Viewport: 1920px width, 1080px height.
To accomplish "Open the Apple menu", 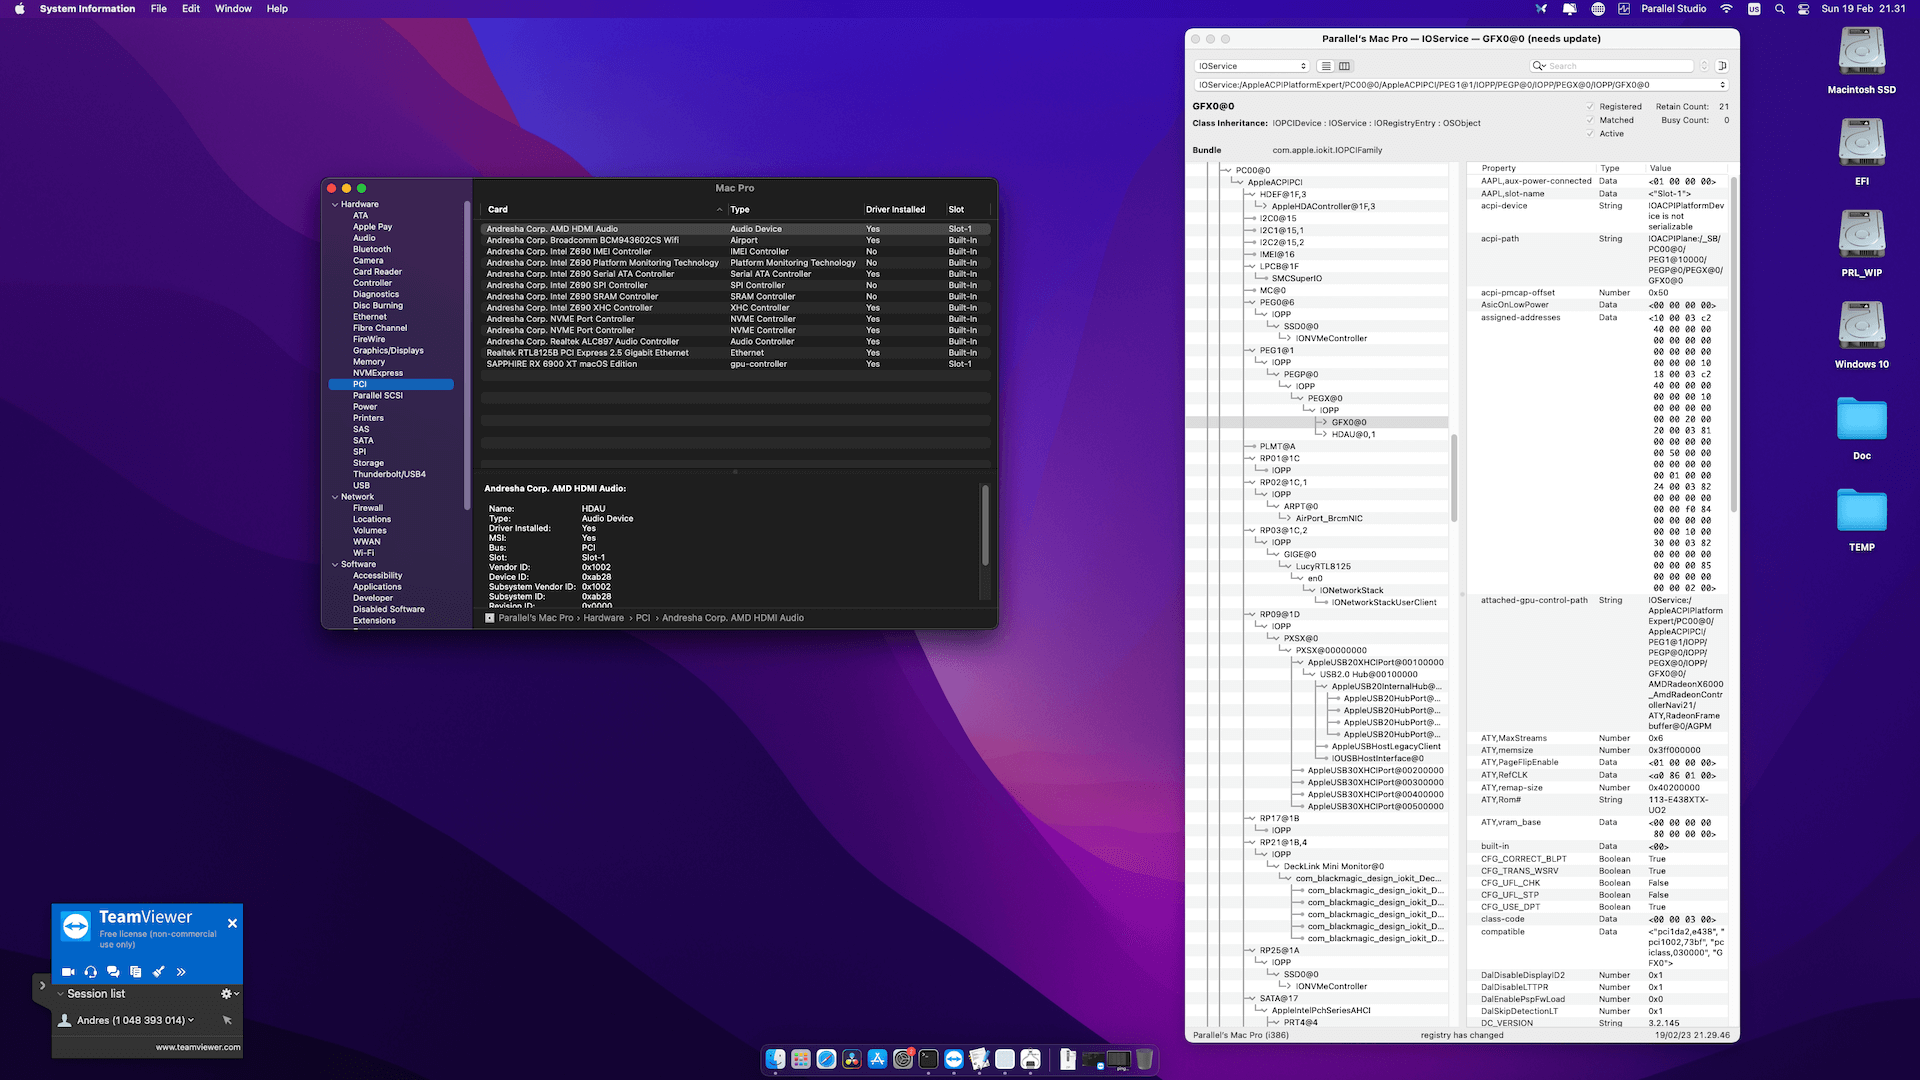I will [19, 9].
